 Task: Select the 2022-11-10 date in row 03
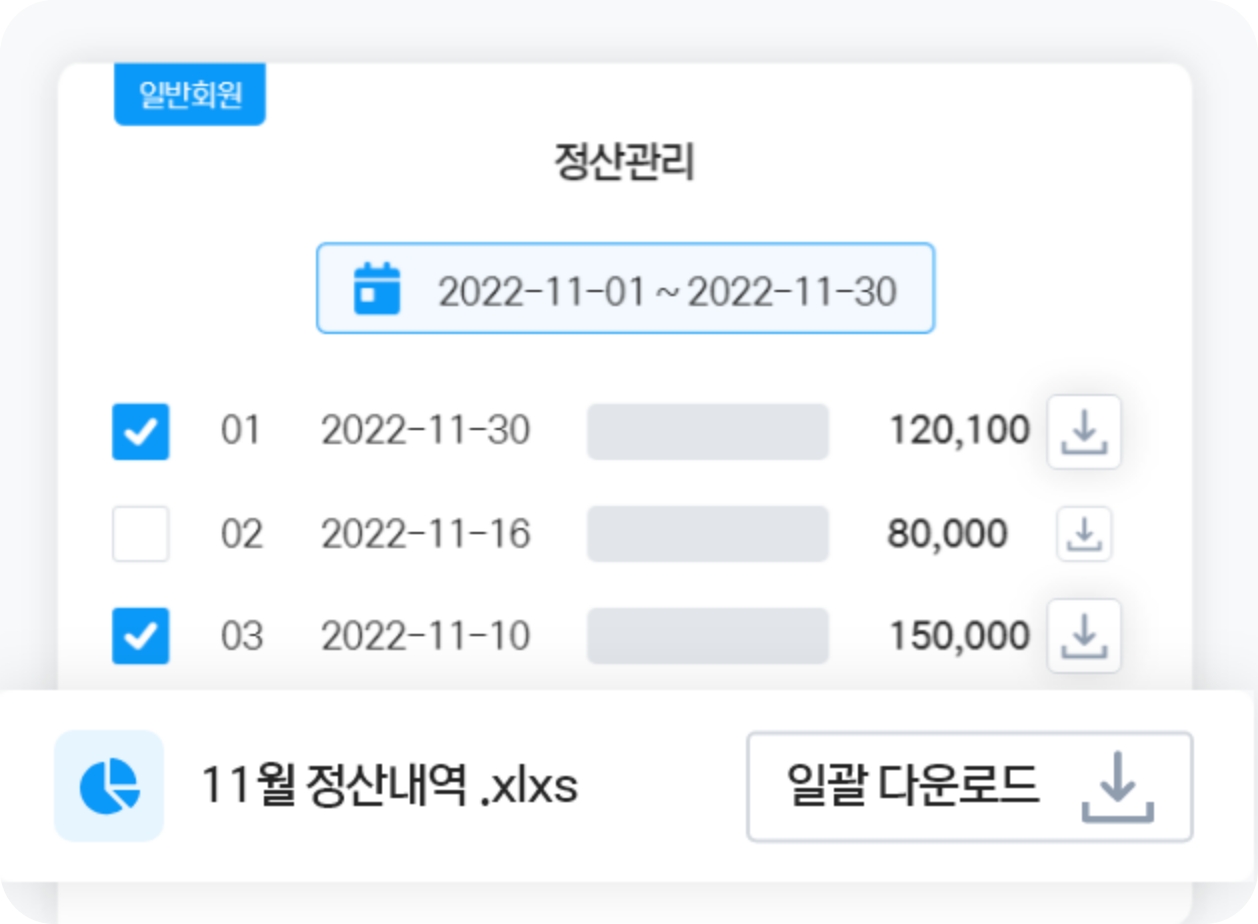(425, 636)
